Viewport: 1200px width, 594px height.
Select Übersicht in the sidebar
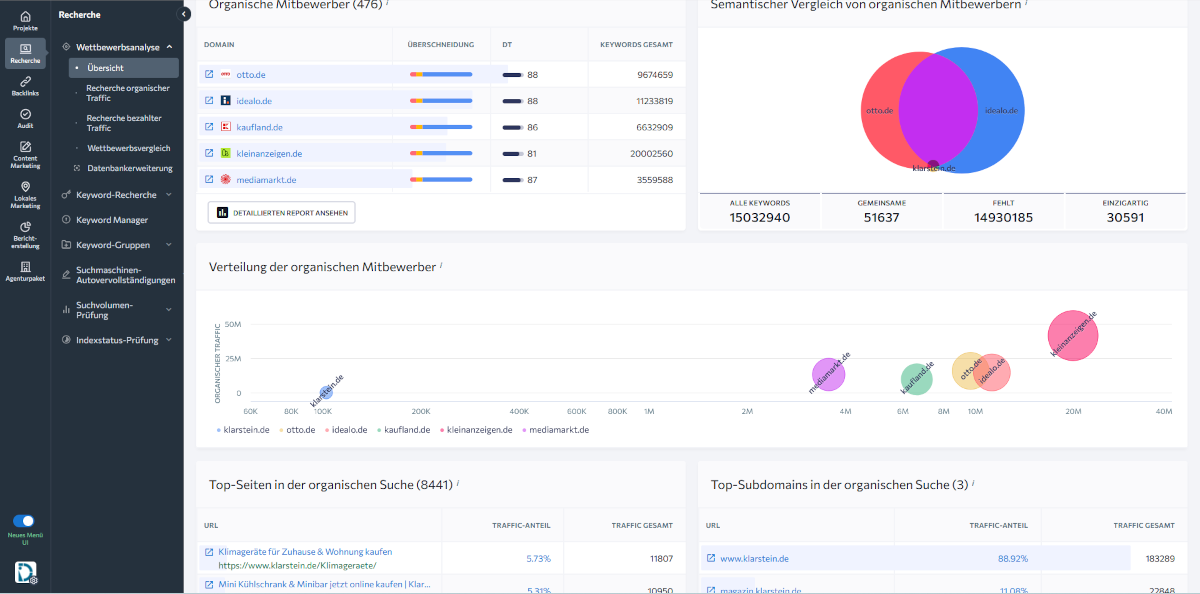pyautogui.click(x=124, y=68)
